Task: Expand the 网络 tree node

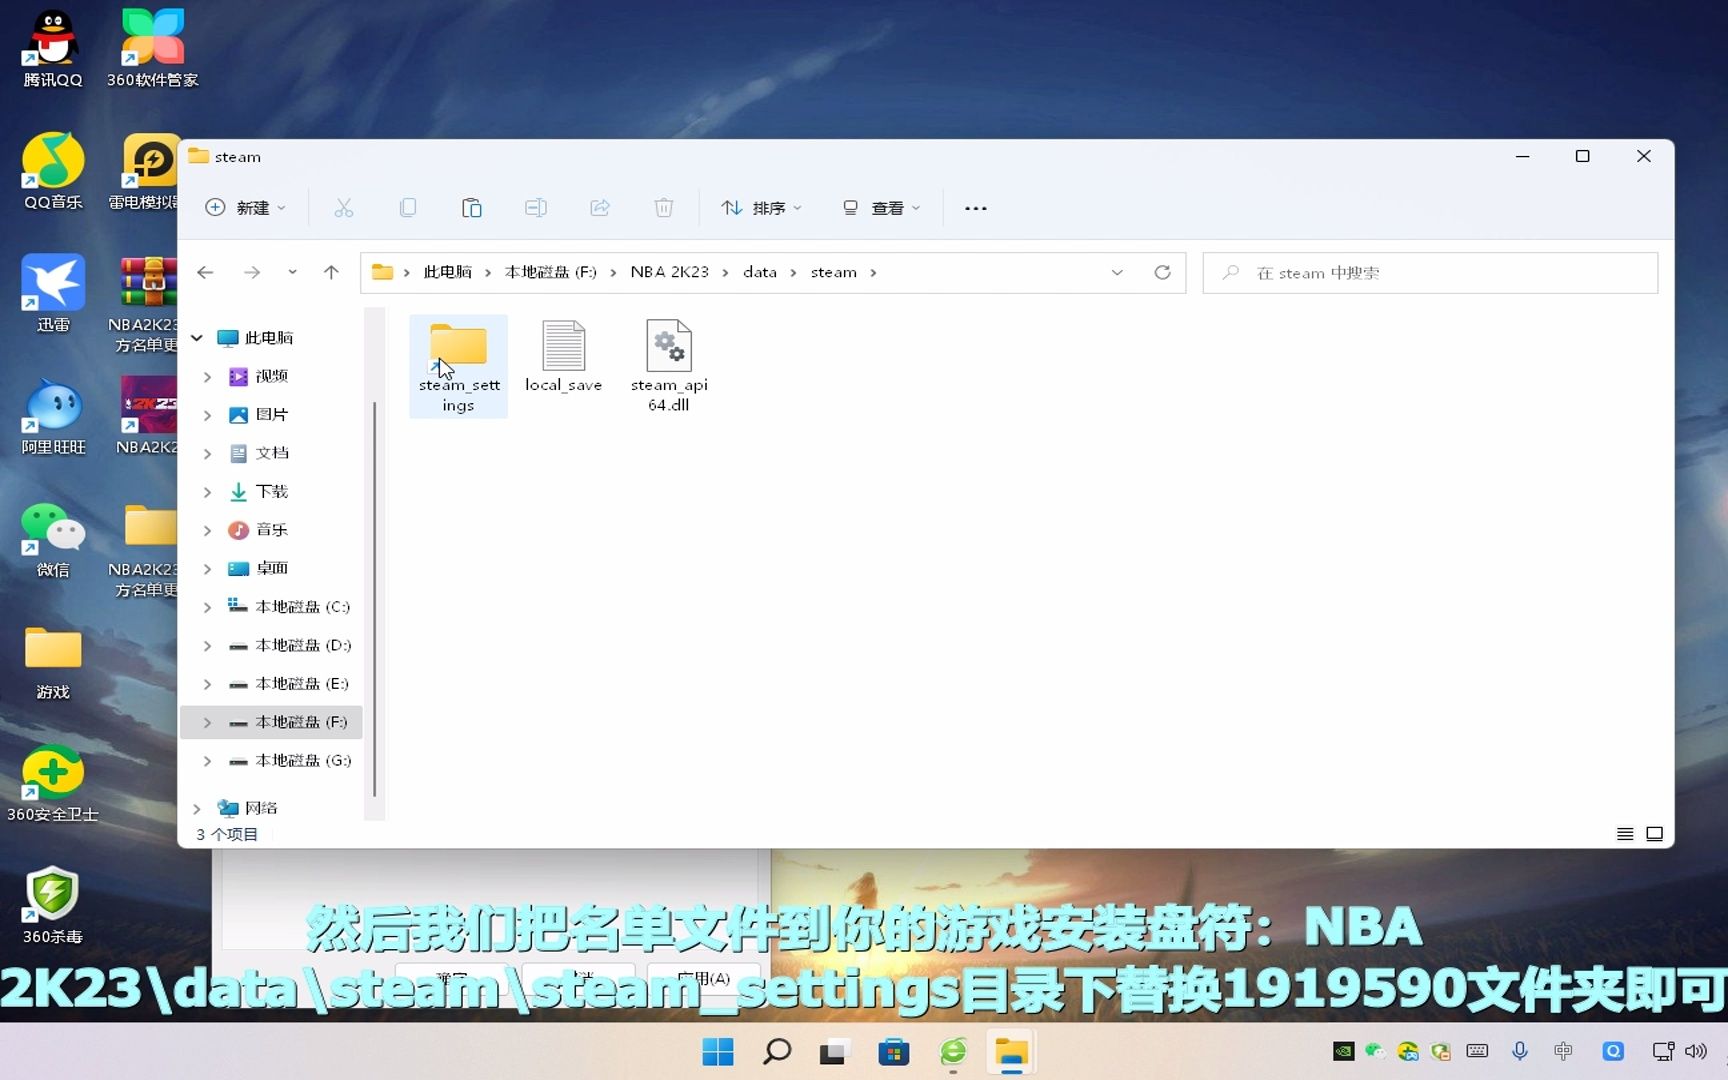Action: (x=197, y=808)
